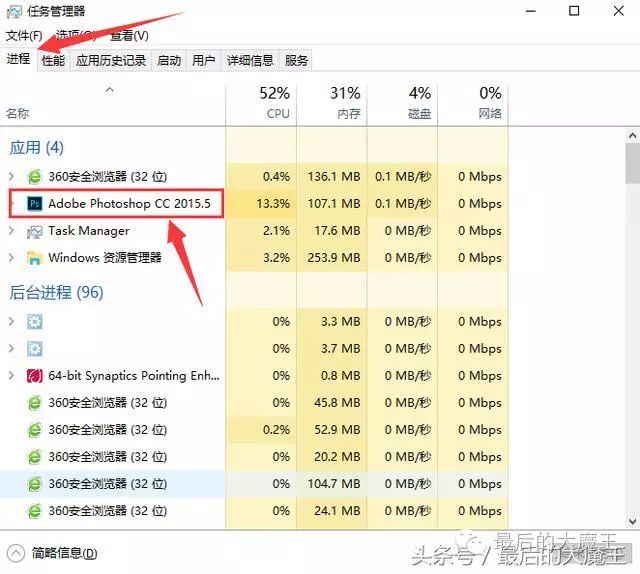The image size is (640, 574).
Task: Click the 360安全浏览器 icon under 应用
Action: [x=35, y=177]
